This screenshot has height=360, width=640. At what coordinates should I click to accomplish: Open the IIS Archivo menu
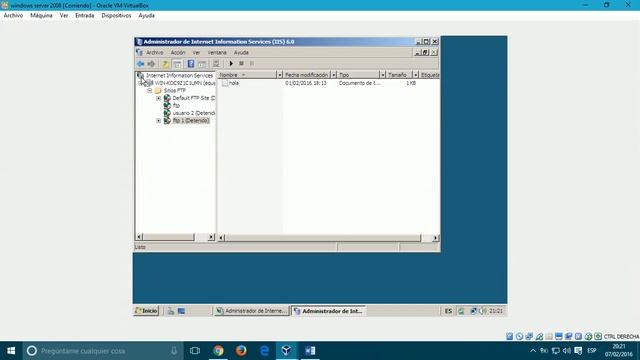point(155,53)
